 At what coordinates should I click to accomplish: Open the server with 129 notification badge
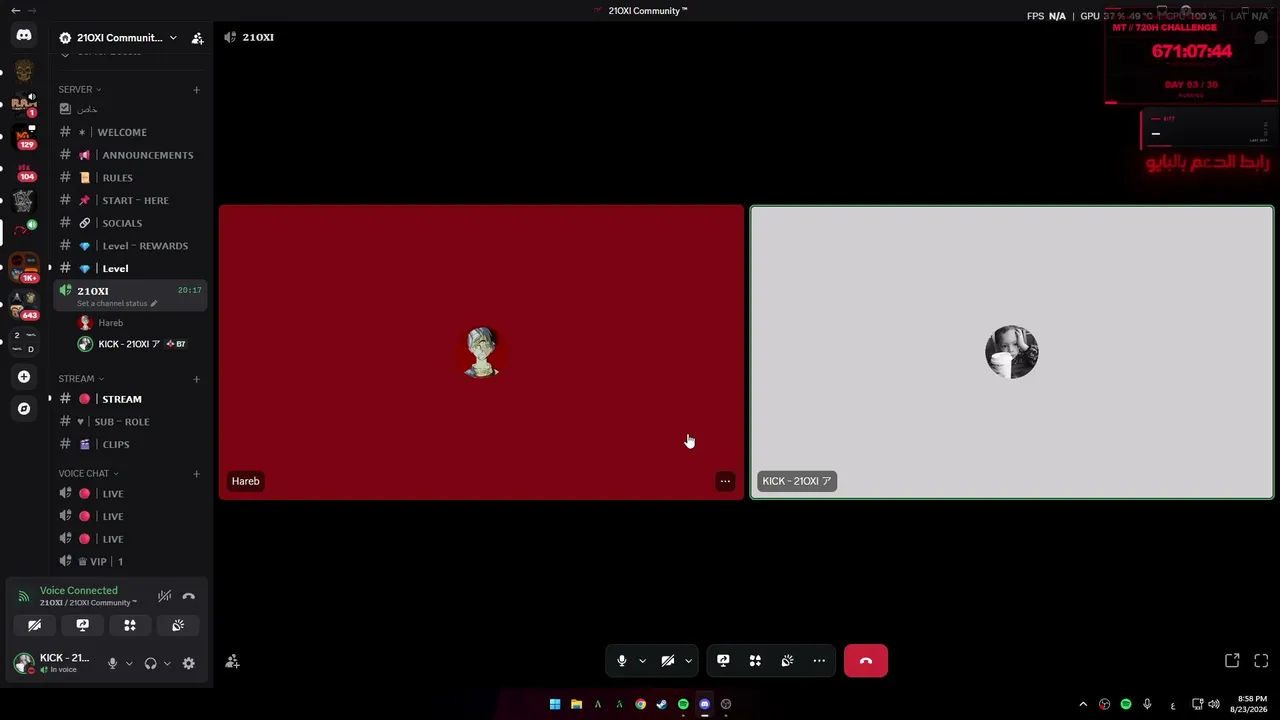point(24,135)
